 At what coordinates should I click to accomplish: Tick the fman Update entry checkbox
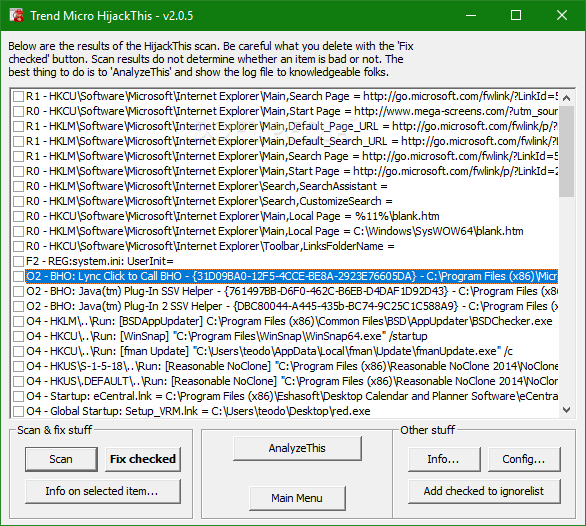[18, 351]
